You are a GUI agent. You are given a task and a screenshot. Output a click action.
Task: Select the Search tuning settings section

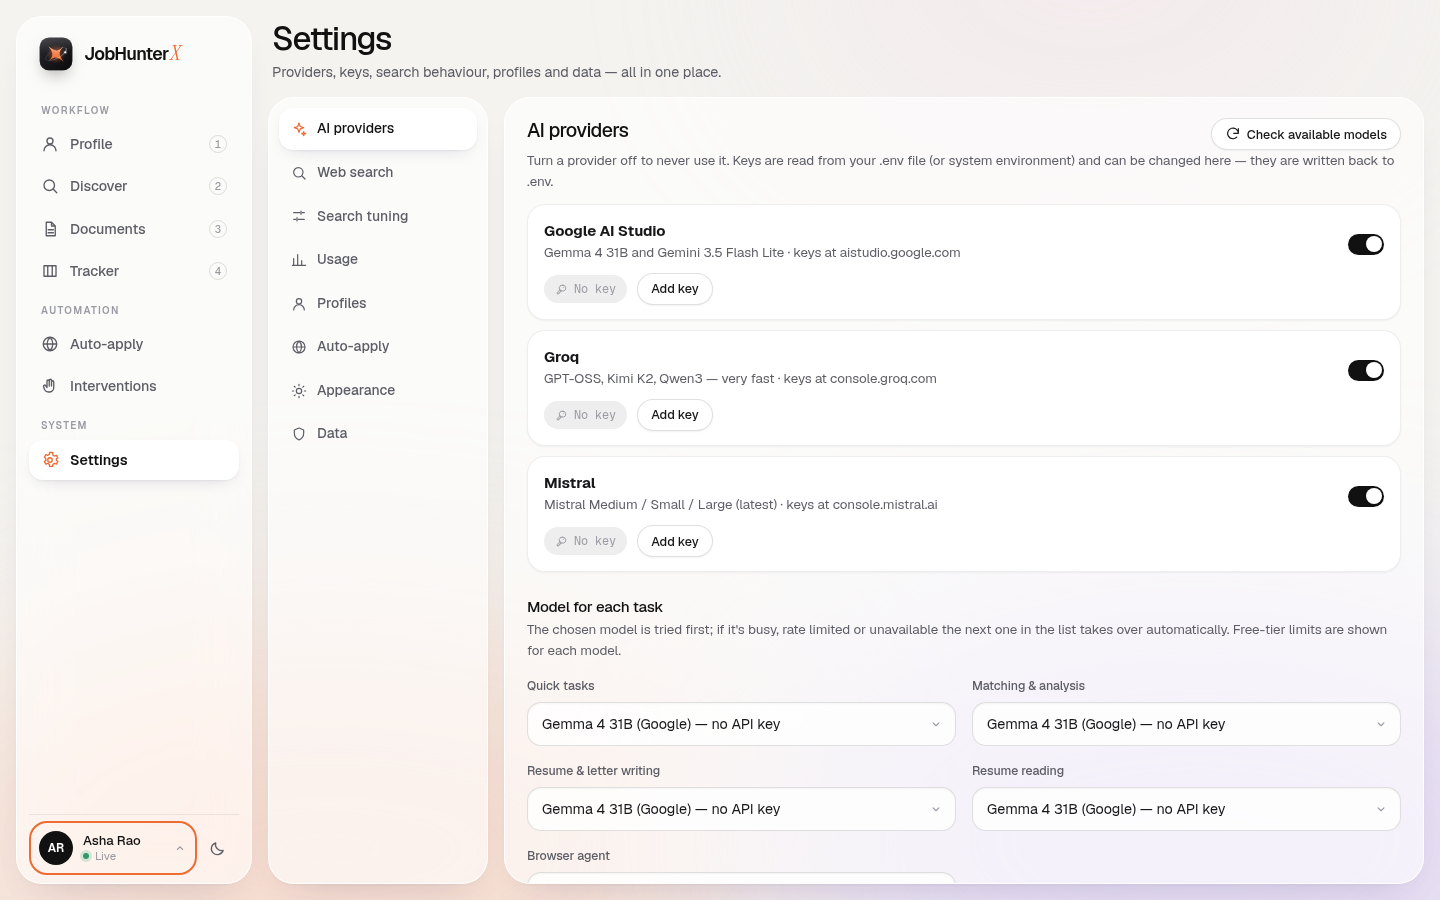(378, 216)
